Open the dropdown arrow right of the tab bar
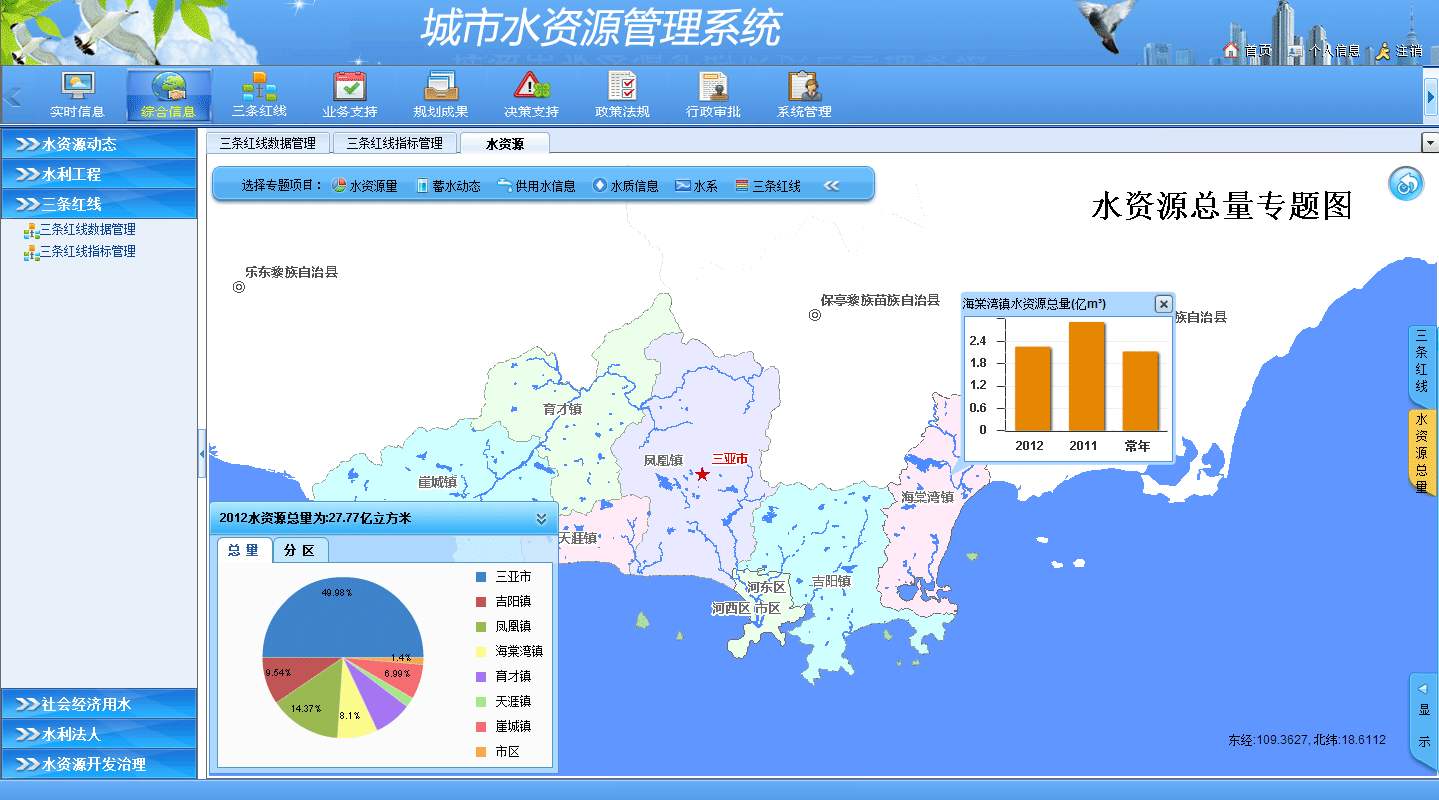 coord(1432,142)
